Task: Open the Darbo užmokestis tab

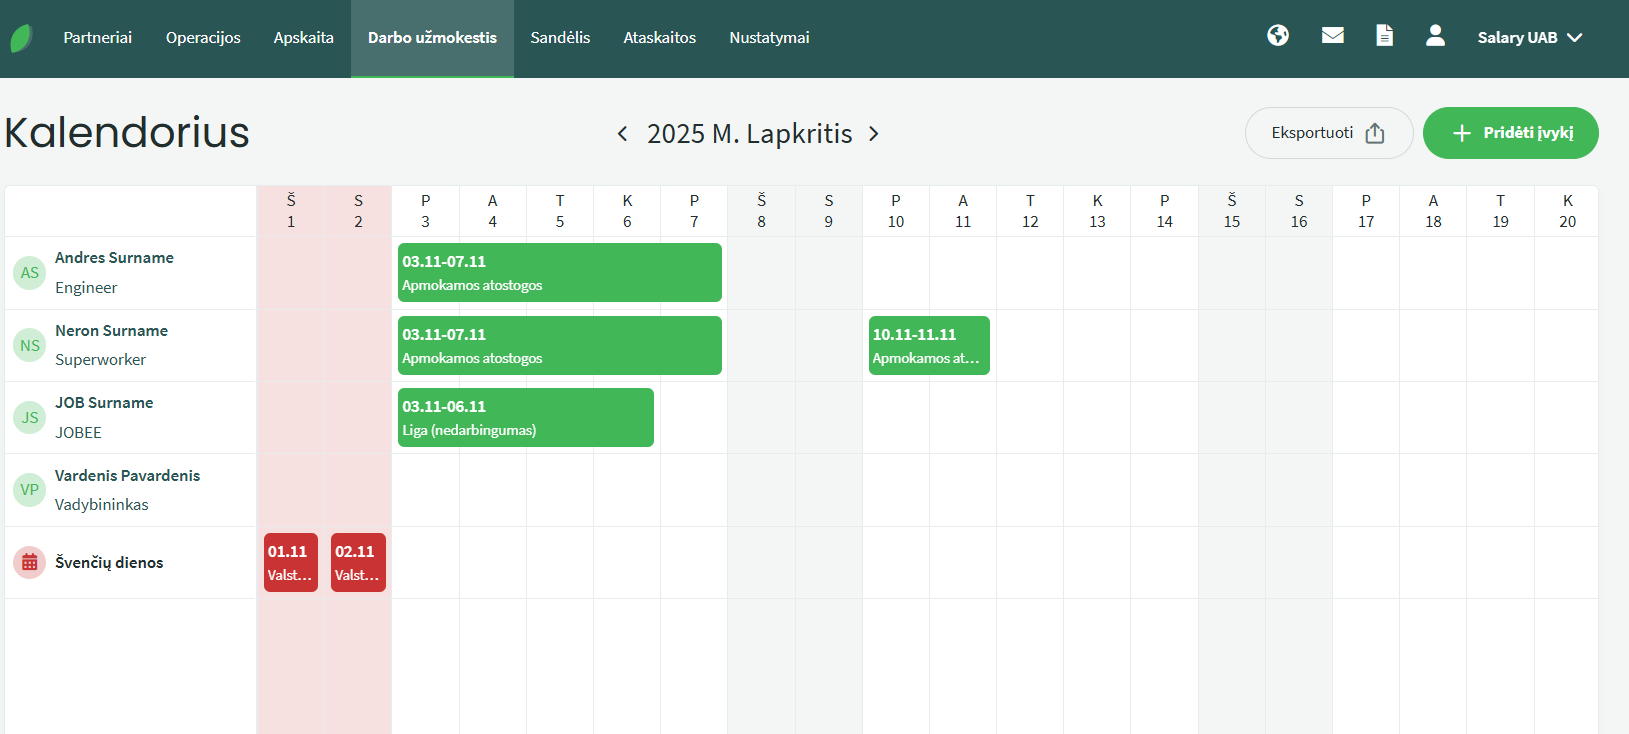Action: click(432, 38)
